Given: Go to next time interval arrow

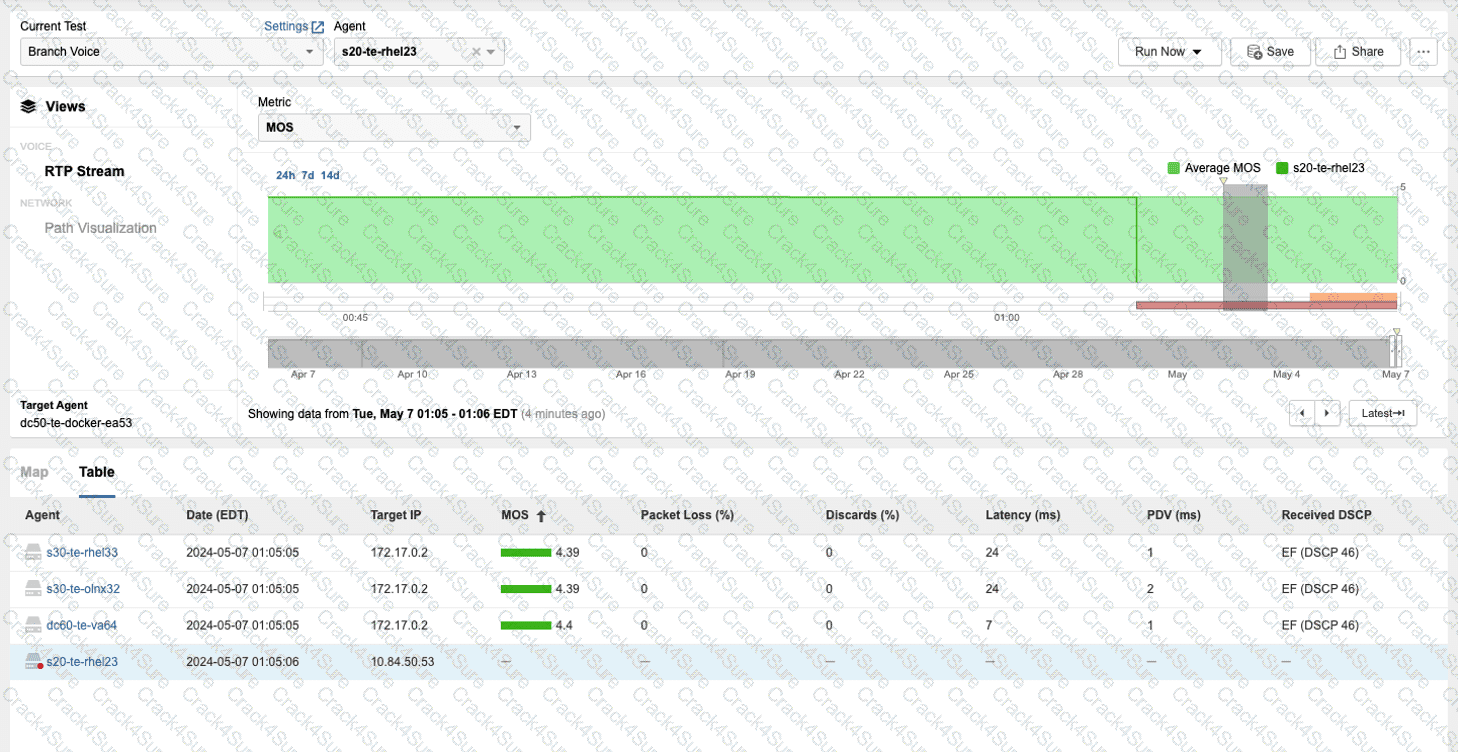Looking at the screenshot, I should click(x=1327, y=413).
